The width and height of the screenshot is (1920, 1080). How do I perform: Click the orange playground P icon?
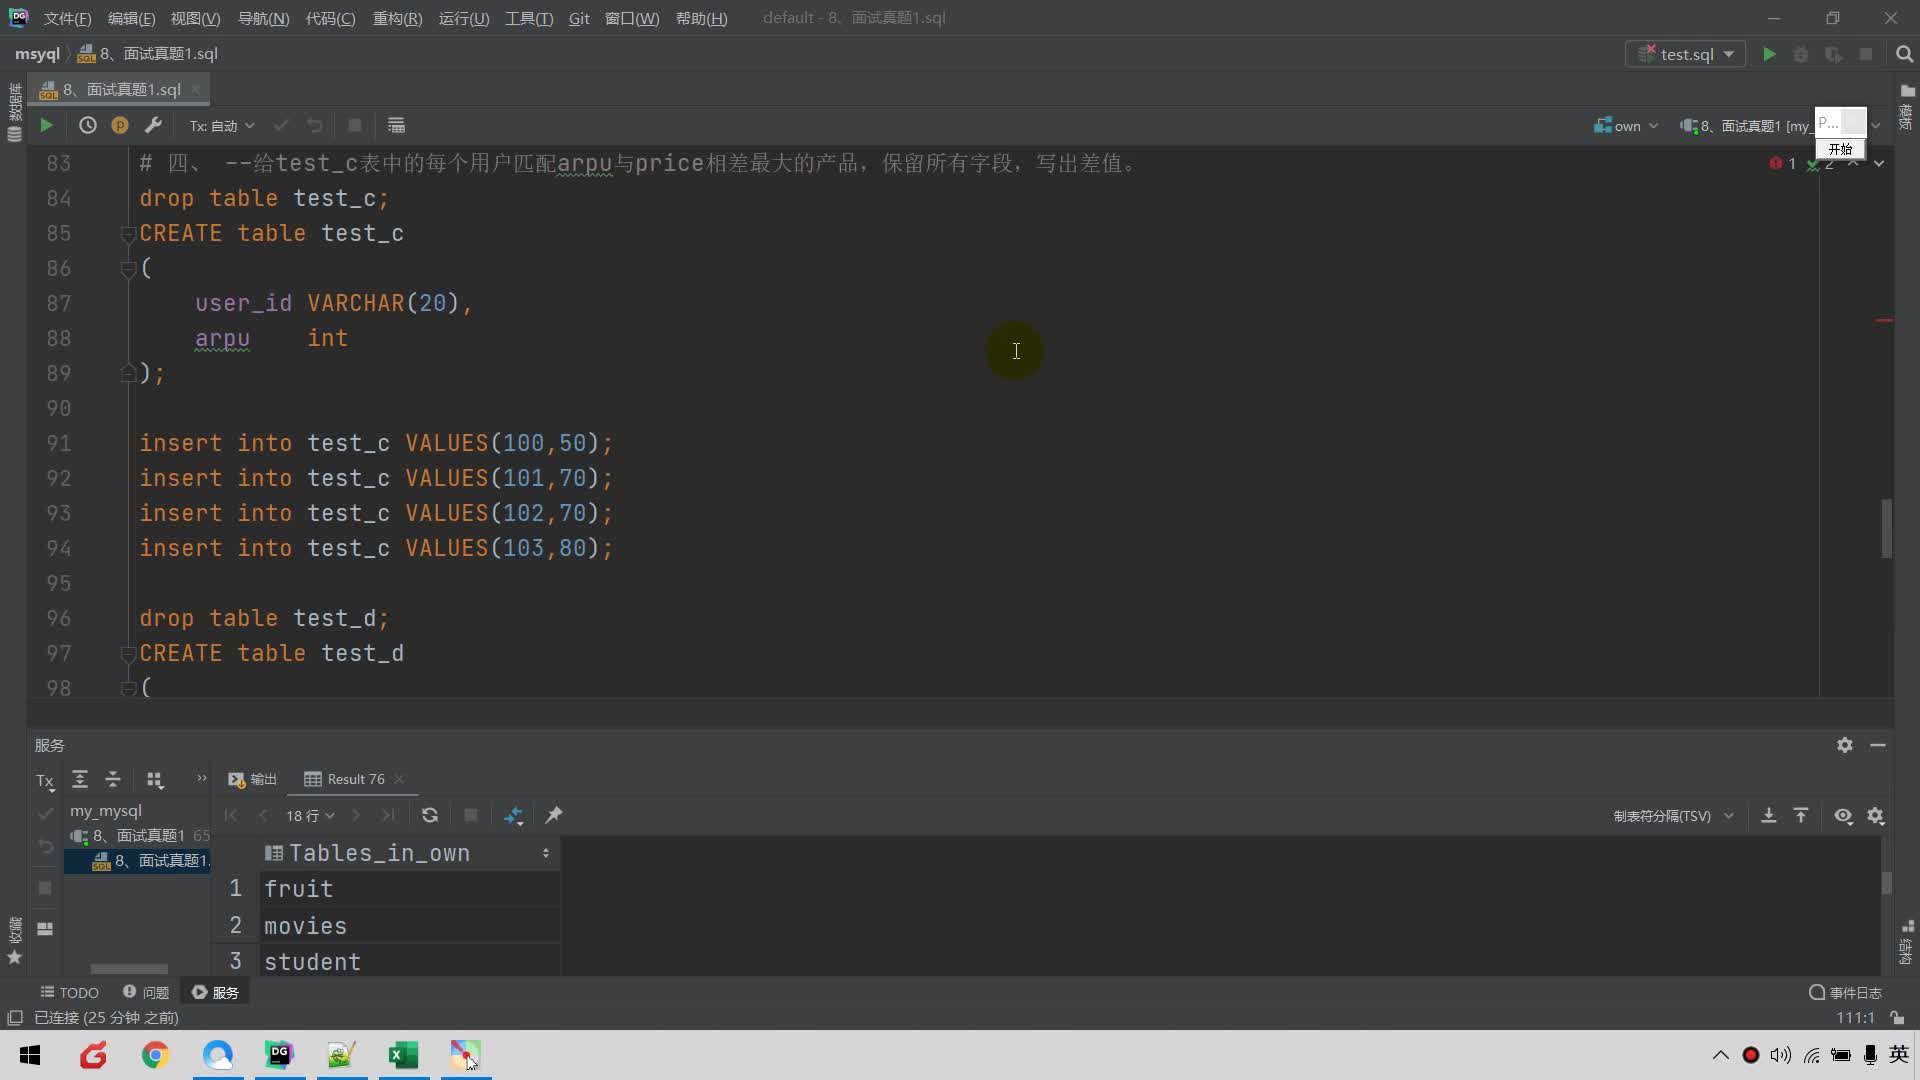click(x=120, y=125)
